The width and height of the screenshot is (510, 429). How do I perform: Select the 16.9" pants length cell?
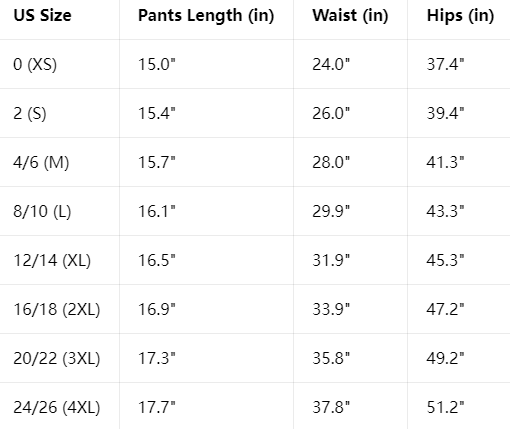(x=157, y=309)
